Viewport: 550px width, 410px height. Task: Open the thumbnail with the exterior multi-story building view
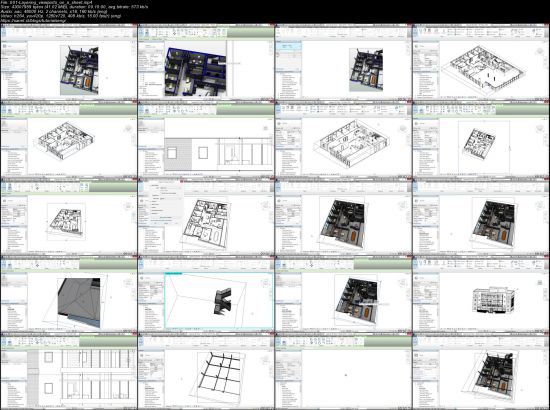click(x=481, y=294)
